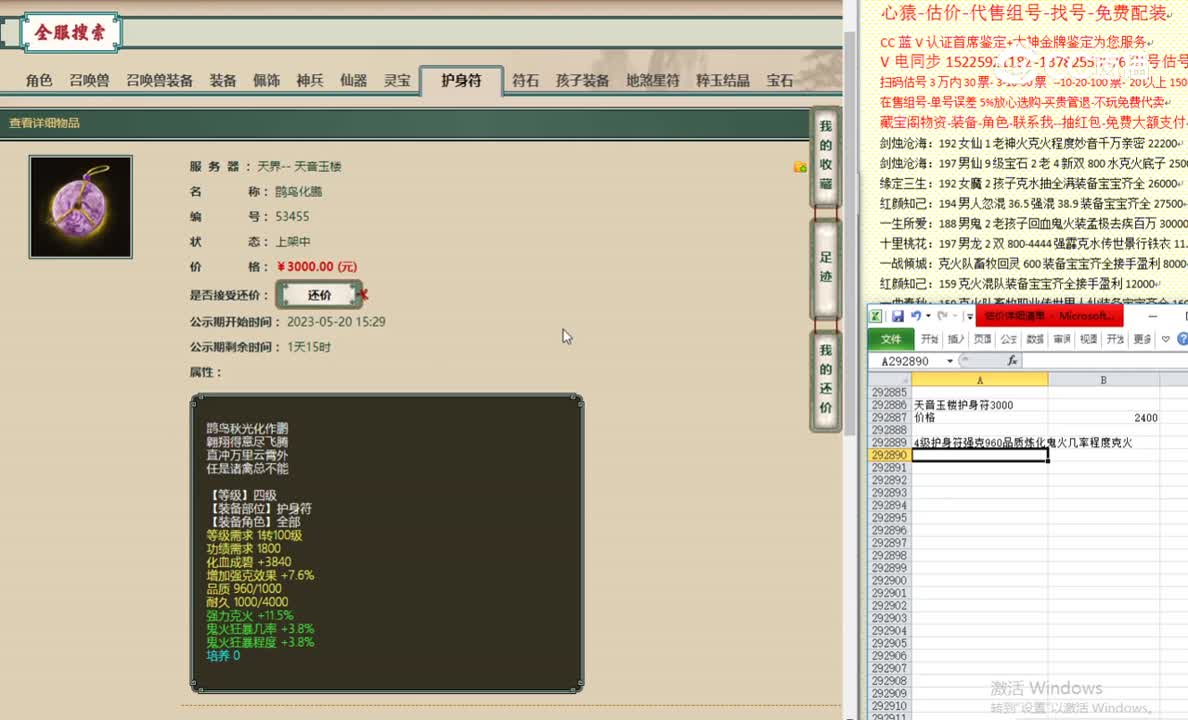Viewport: 1188px width, 720px height.
Task: Select column B header in Excel
Action: coord(1103,380)
